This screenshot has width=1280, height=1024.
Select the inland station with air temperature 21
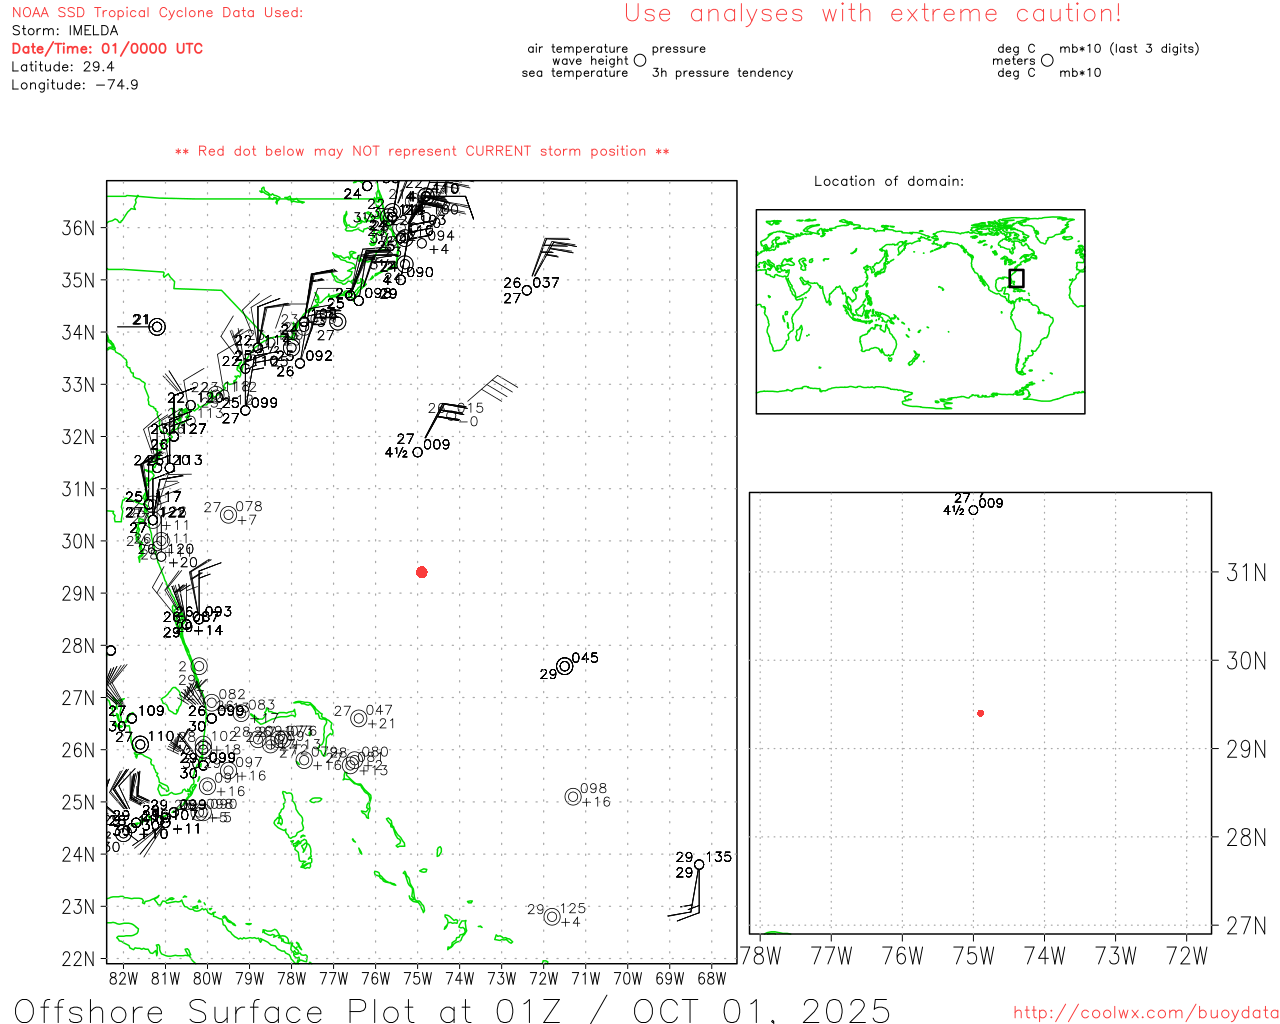(x=157, y=326)
